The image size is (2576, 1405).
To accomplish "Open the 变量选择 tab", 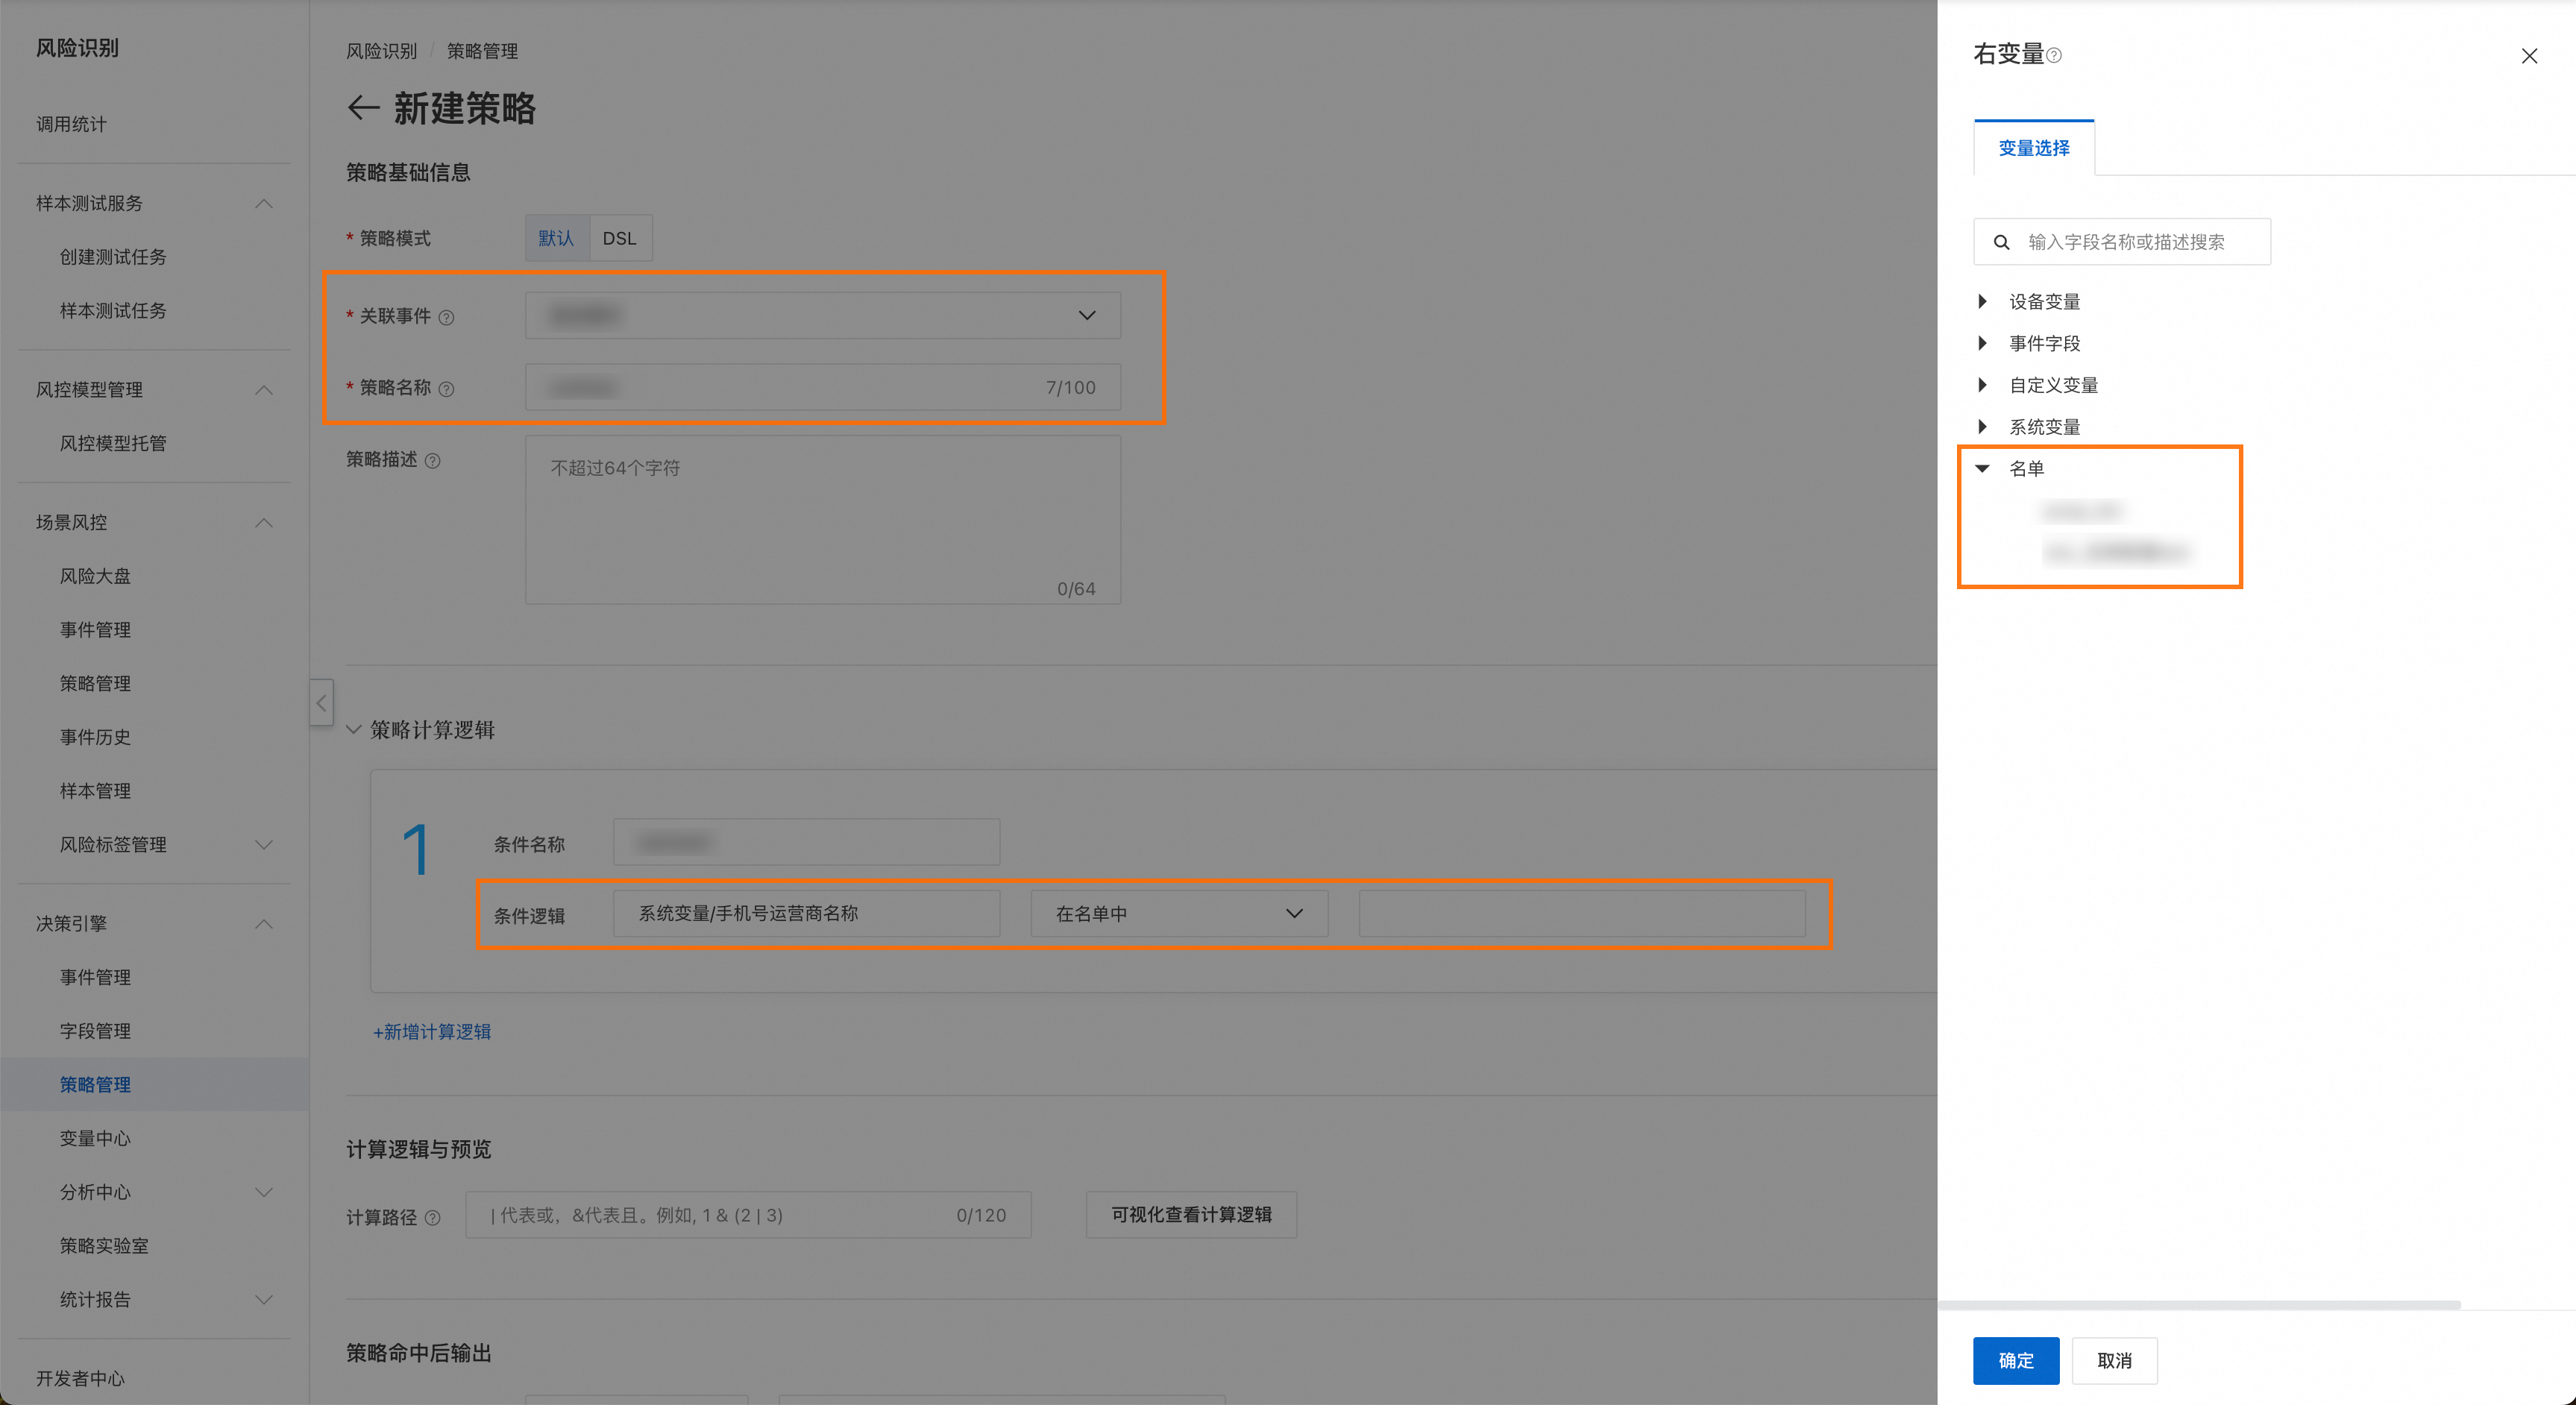I will pos(2033,148).
